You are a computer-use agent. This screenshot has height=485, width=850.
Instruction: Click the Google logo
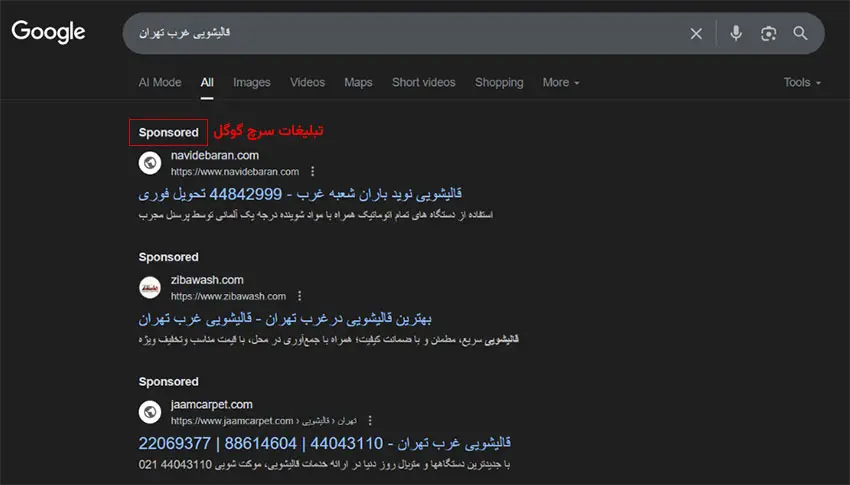click(48, 32)
